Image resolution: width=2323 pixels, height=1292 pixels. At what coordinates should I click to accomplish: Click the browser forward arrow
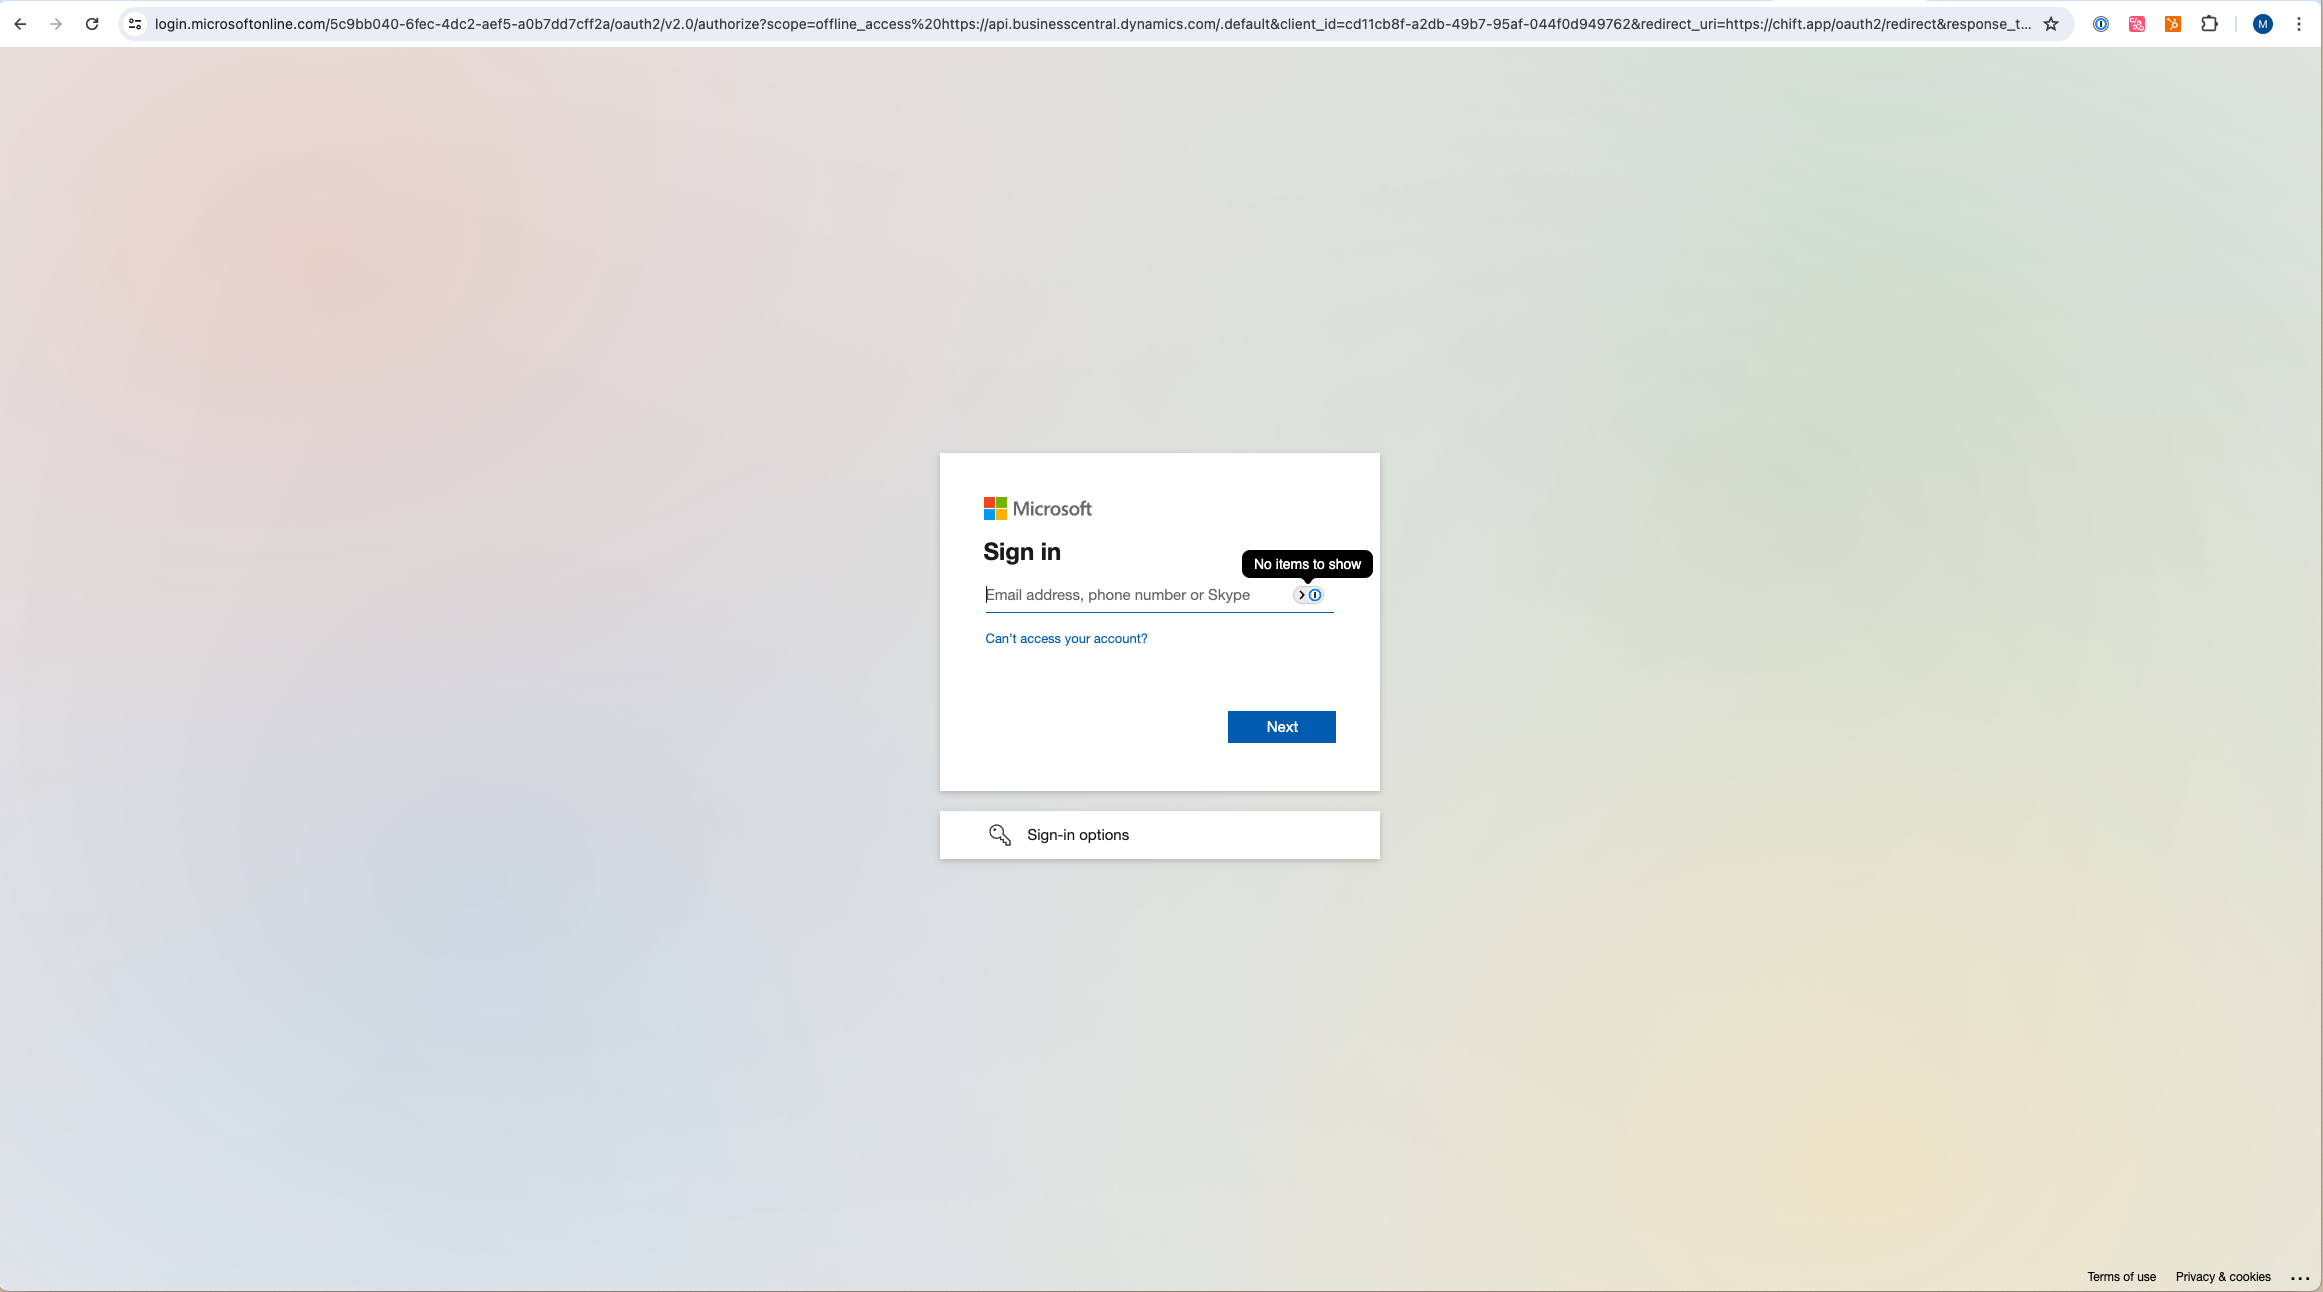pos(56,24)
